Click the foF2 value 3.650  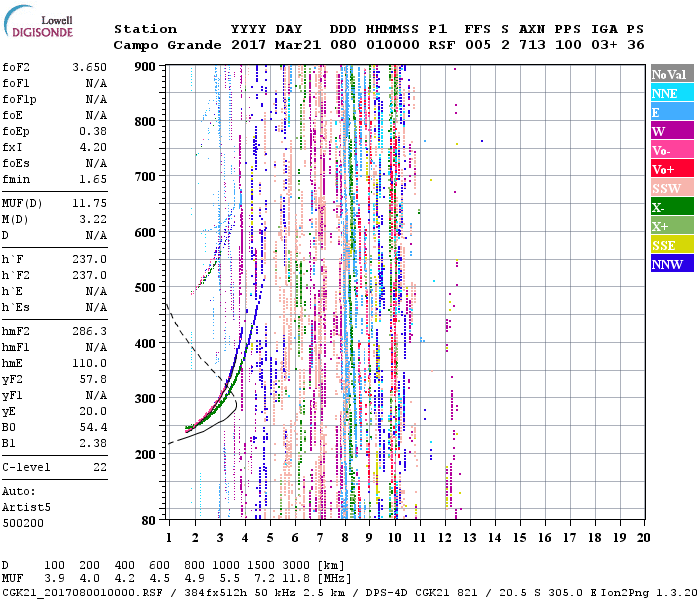(89, 67)
